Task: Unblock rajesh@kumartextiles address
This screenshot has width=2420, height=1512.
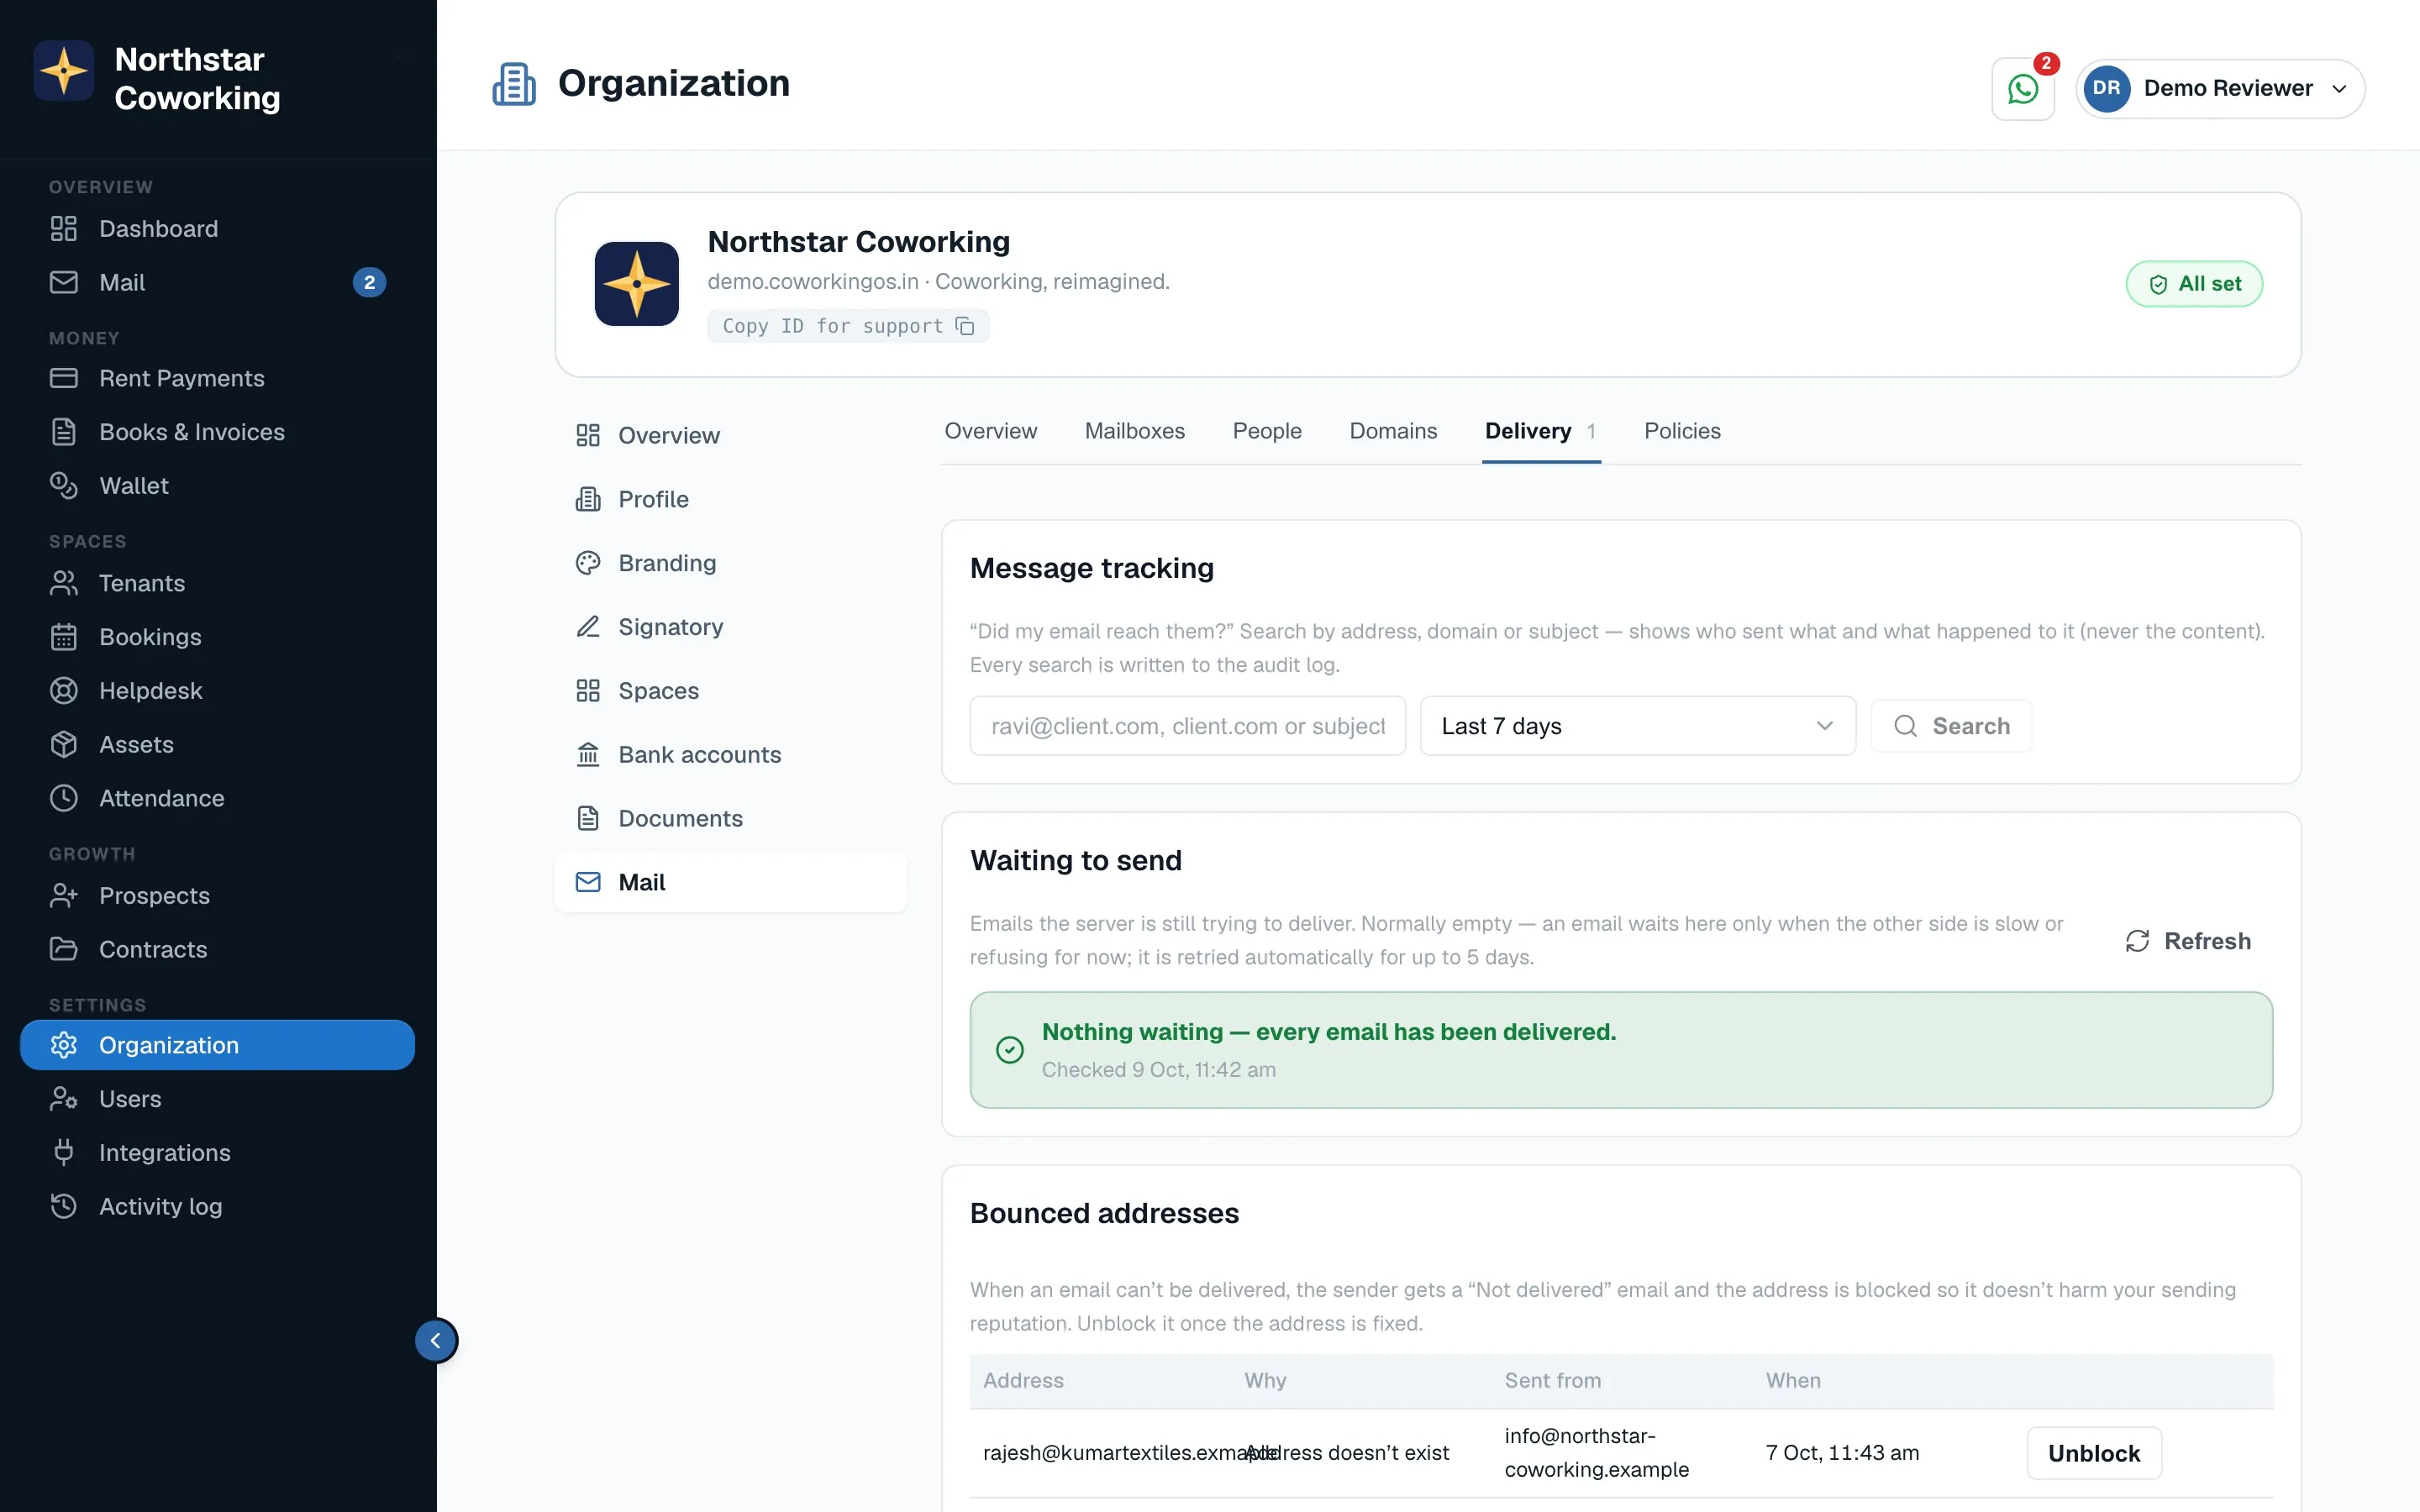Action: [x=2094, y=1453]
